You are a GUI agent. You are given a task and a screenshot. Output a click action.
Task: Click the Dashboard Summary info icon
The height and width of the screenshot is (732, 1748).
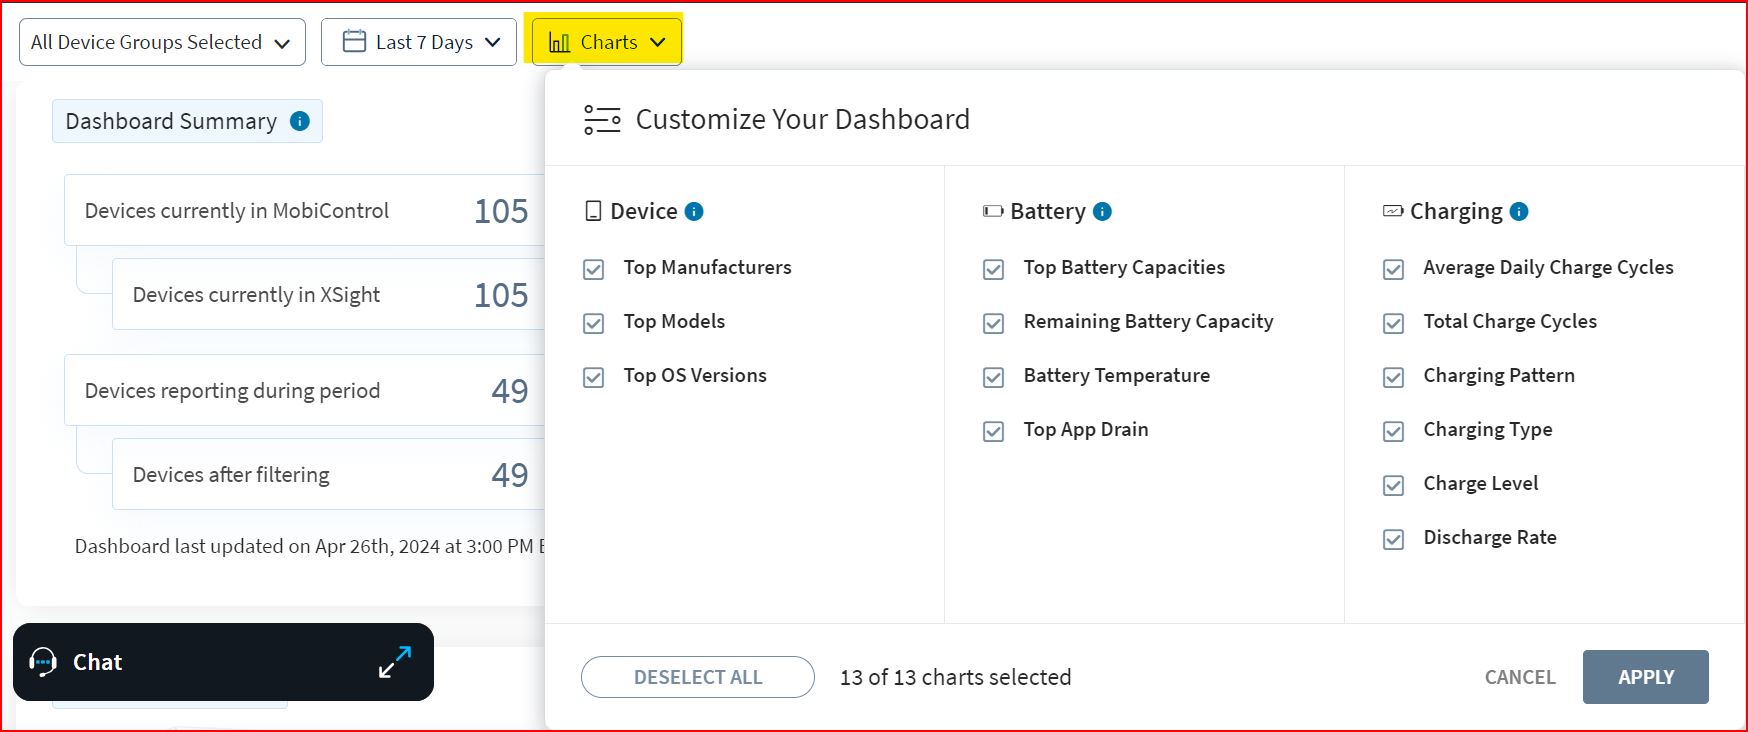point(300,121)
